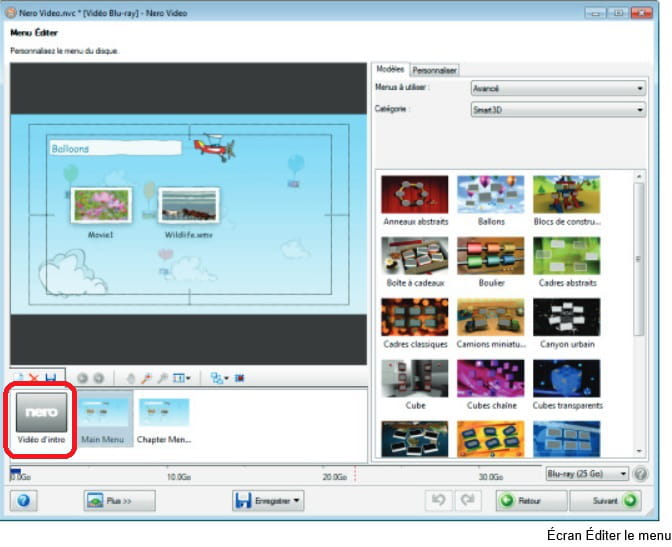This screenshot has height=547, width=672.
Task: Click the blue help question mark button
Action: coord(24,500)
